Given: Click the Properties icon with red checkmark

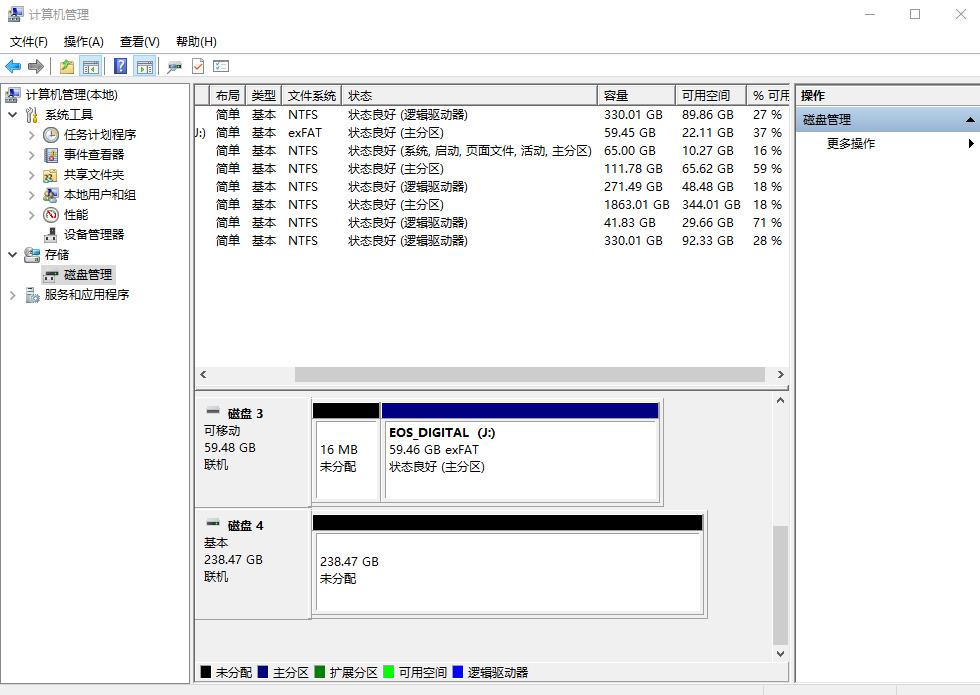Looking at the screenshot, I should (x=198, y=66).
